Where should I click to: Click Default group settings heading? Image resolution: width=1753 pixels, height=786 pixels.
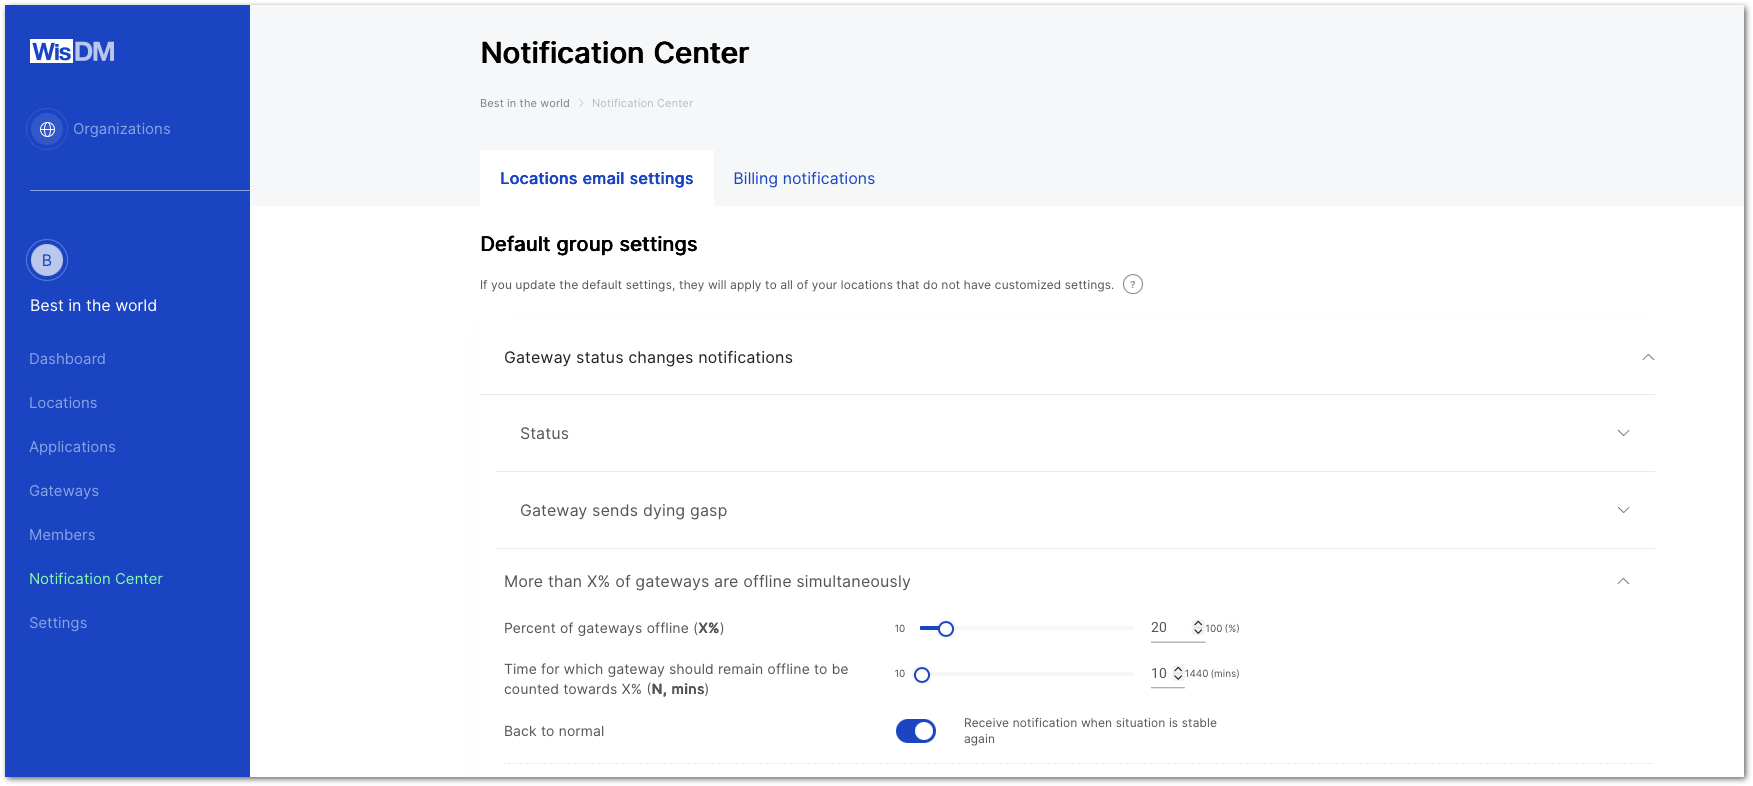(589, 244)
